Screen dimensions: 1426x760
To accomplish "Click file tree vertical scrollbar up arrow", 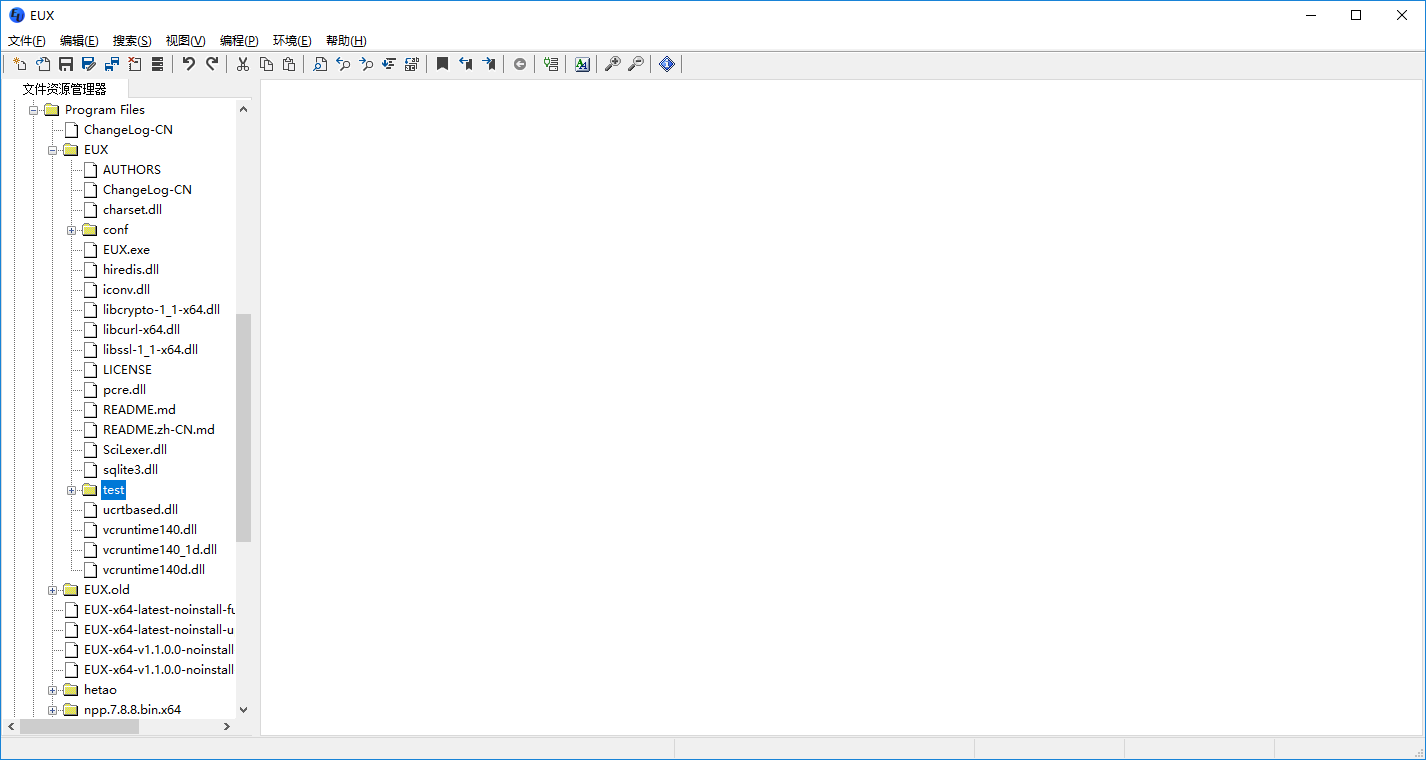I will (244, 108).
